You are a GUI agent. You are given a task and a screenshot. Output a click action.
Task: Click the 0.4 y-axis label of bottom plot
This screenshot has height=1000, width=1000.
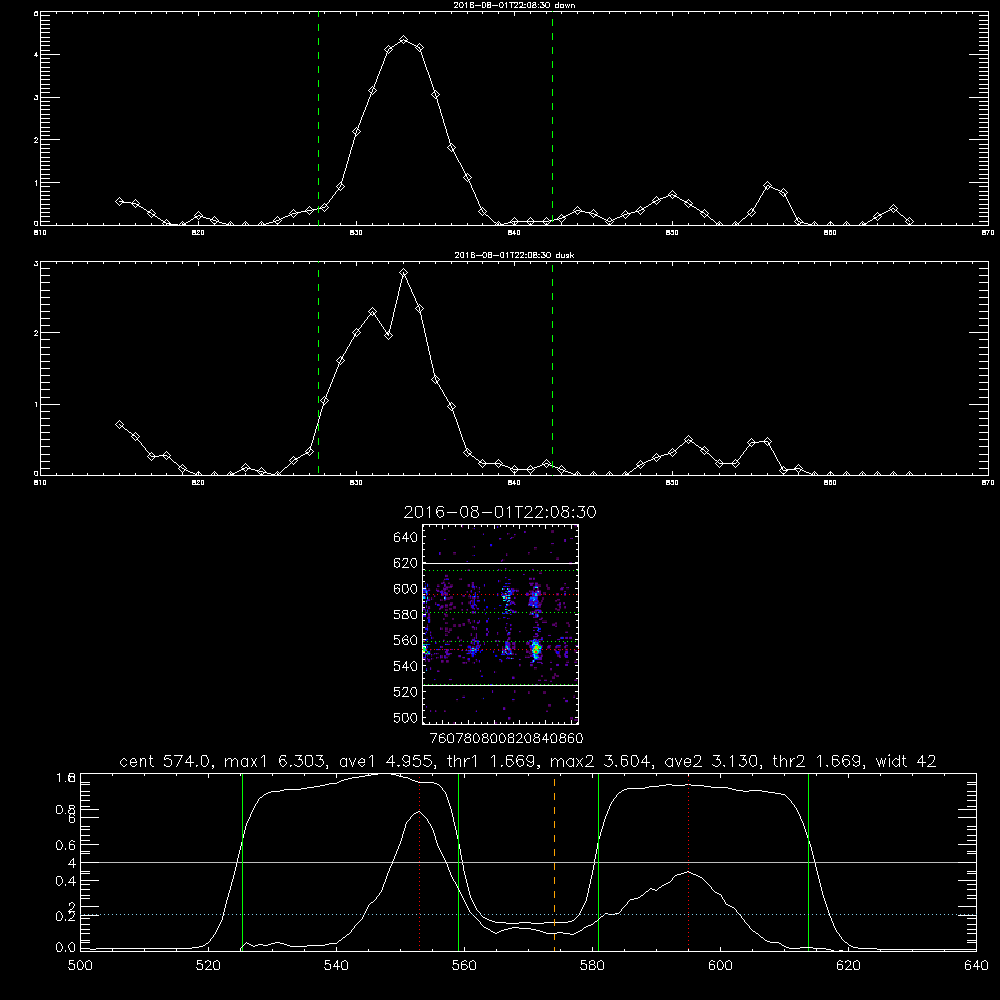coord(66,881)
